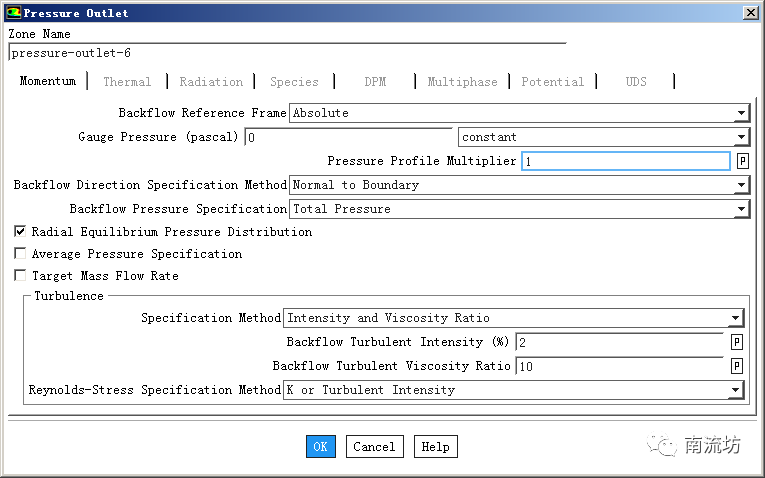Open Reynolds-Stress Specification Method dropdown
The width and height of the screenshot is (765, 478).
735,390
